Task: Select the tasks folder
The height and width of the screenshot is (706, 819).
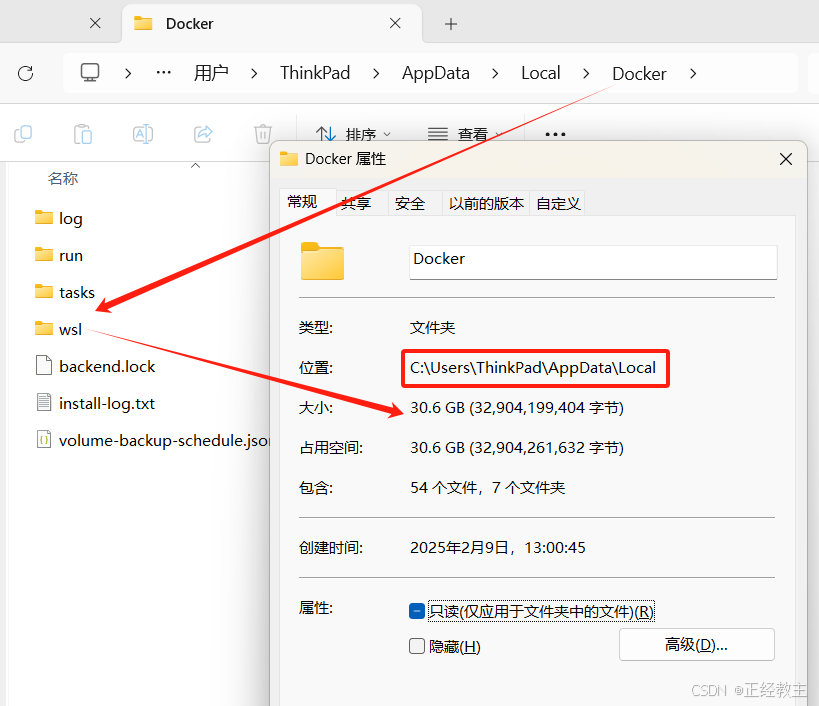Action: [x=65, y=292]
